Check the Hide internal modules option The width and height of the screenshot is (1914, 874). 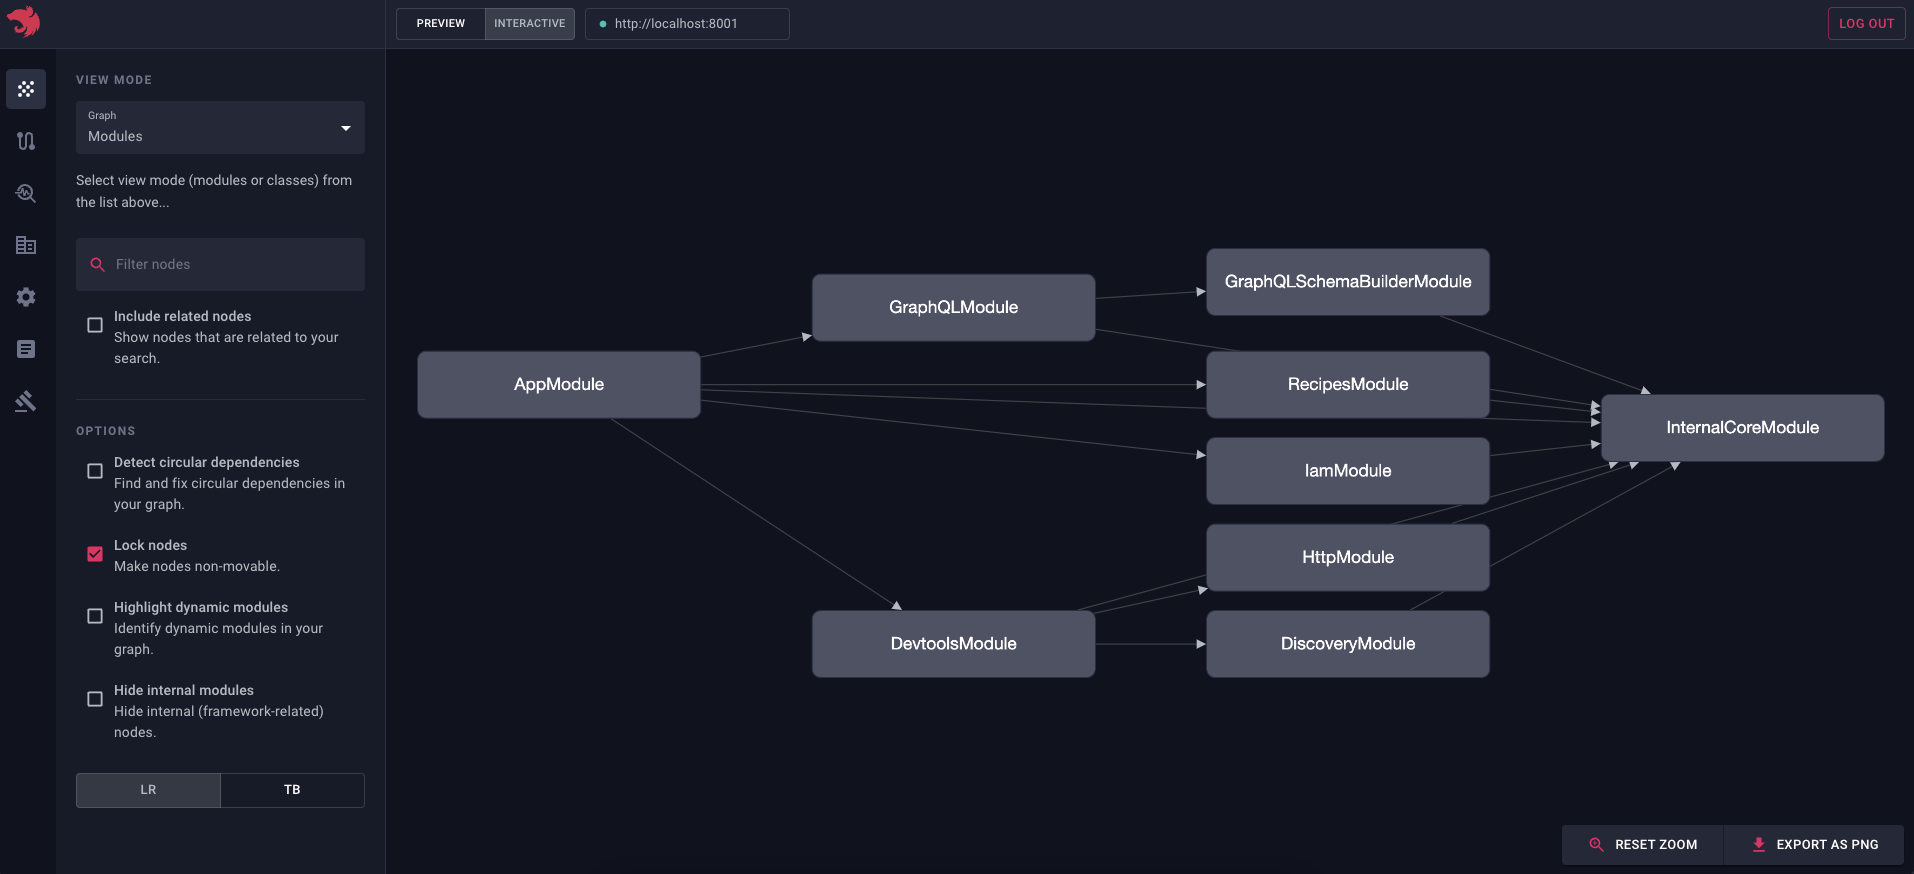[x=95, y=699]
